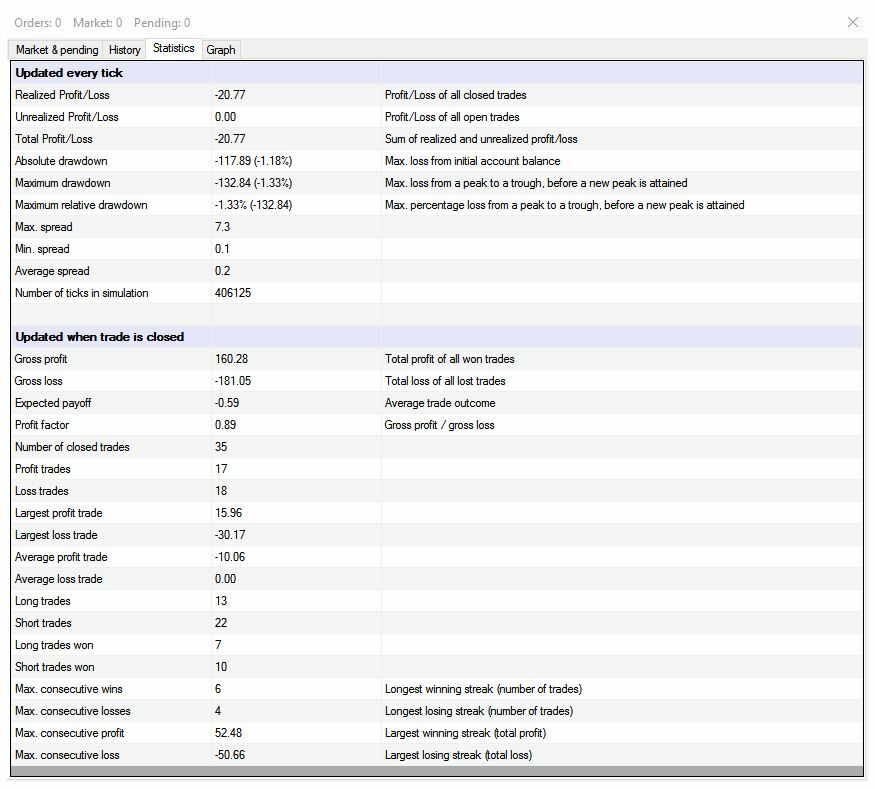
Task: Select the Unrealized Profit/Loss value 0.00
Action: (x=225, y=117)
